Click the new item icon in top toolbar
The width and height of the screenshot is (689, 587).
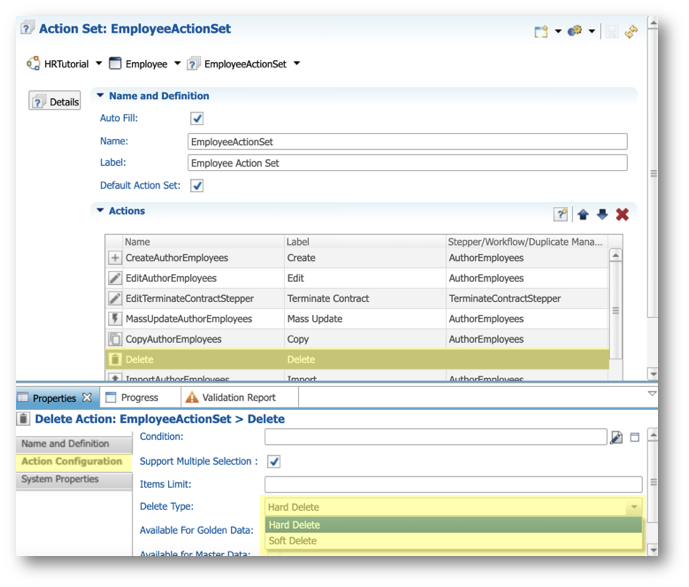coord(541,31)
